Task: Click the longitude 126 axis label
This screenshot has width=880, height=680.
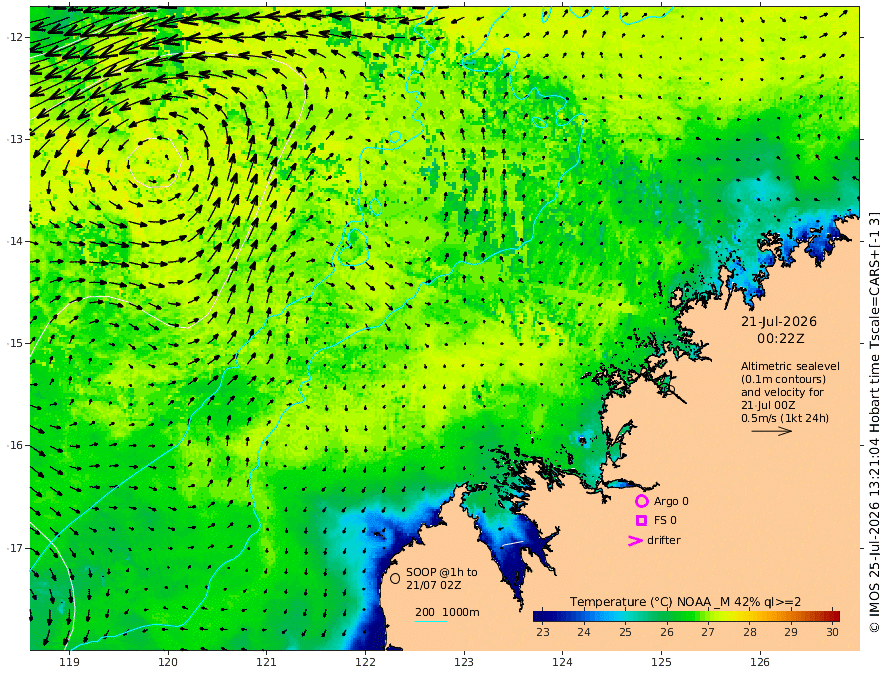Action: [x=760, y=663]
